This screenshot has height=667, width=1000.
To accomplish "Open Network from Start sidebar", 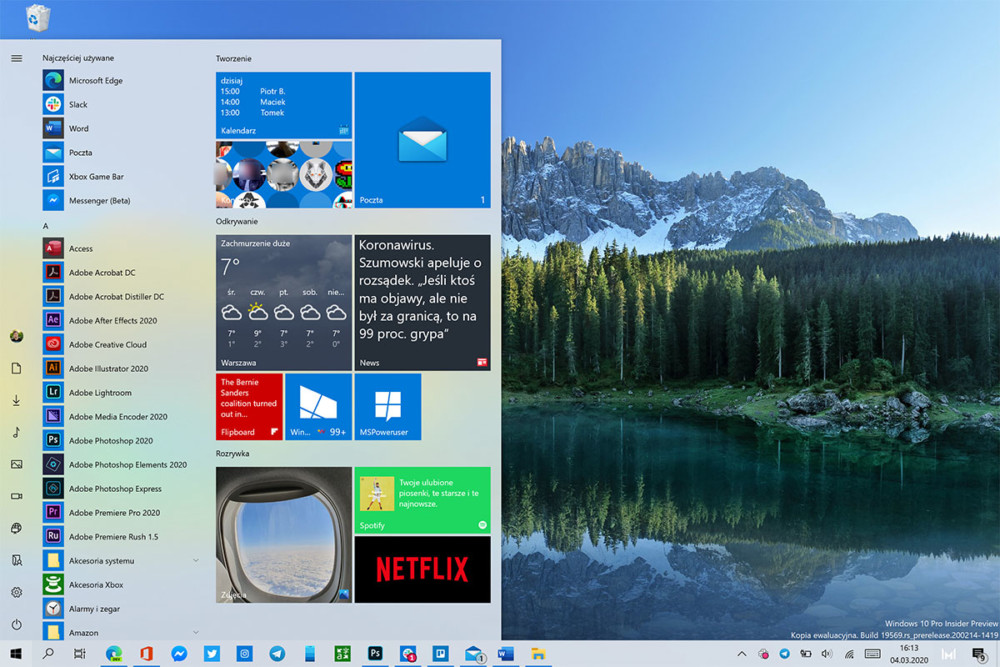I will [x=17, y=528].
